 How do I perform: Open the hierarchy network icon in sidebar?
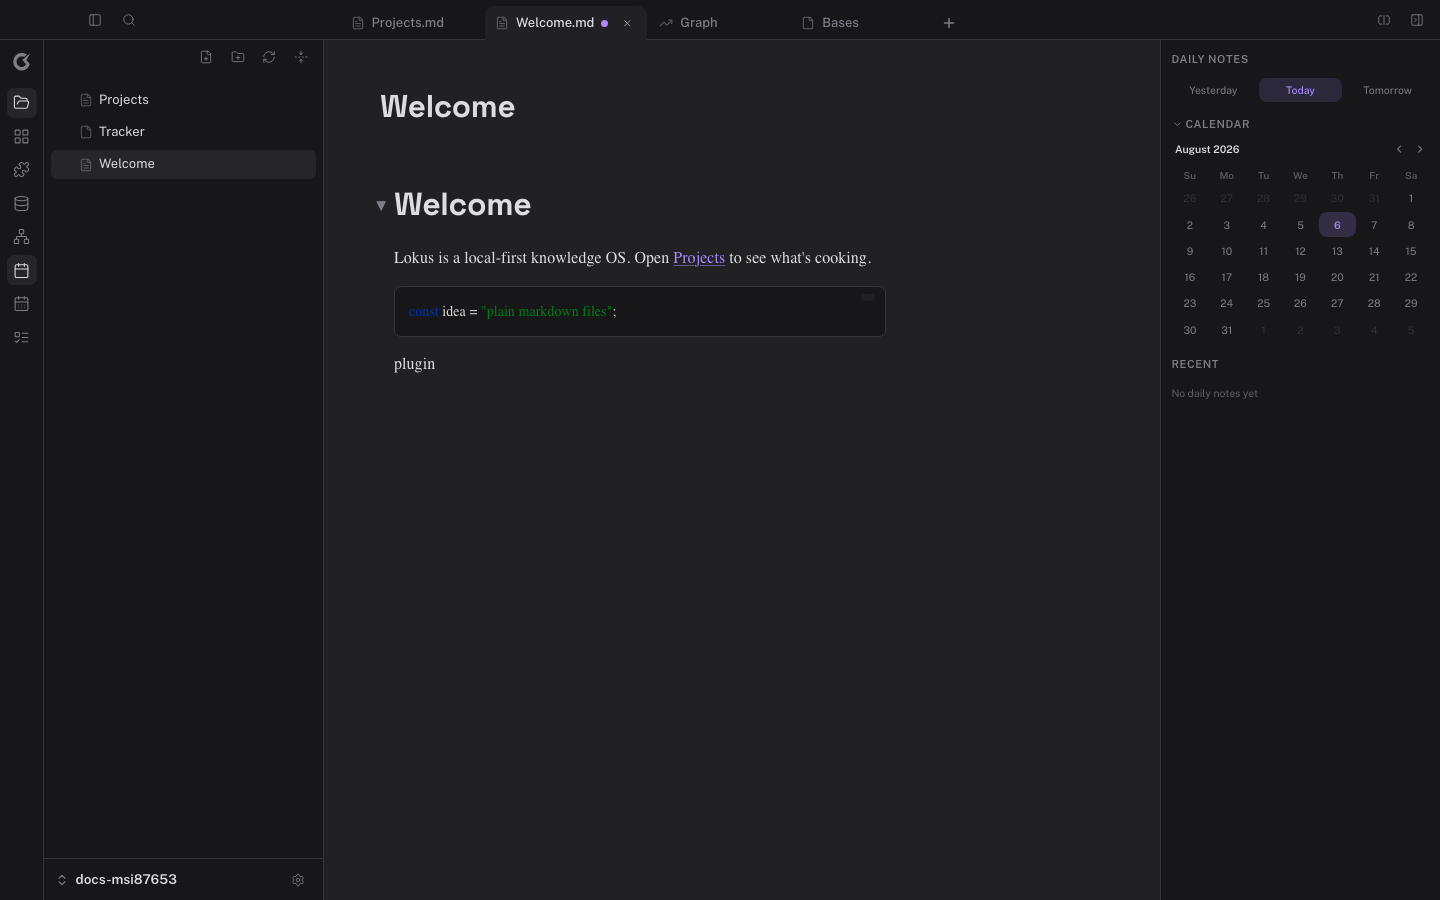[22, 237]
